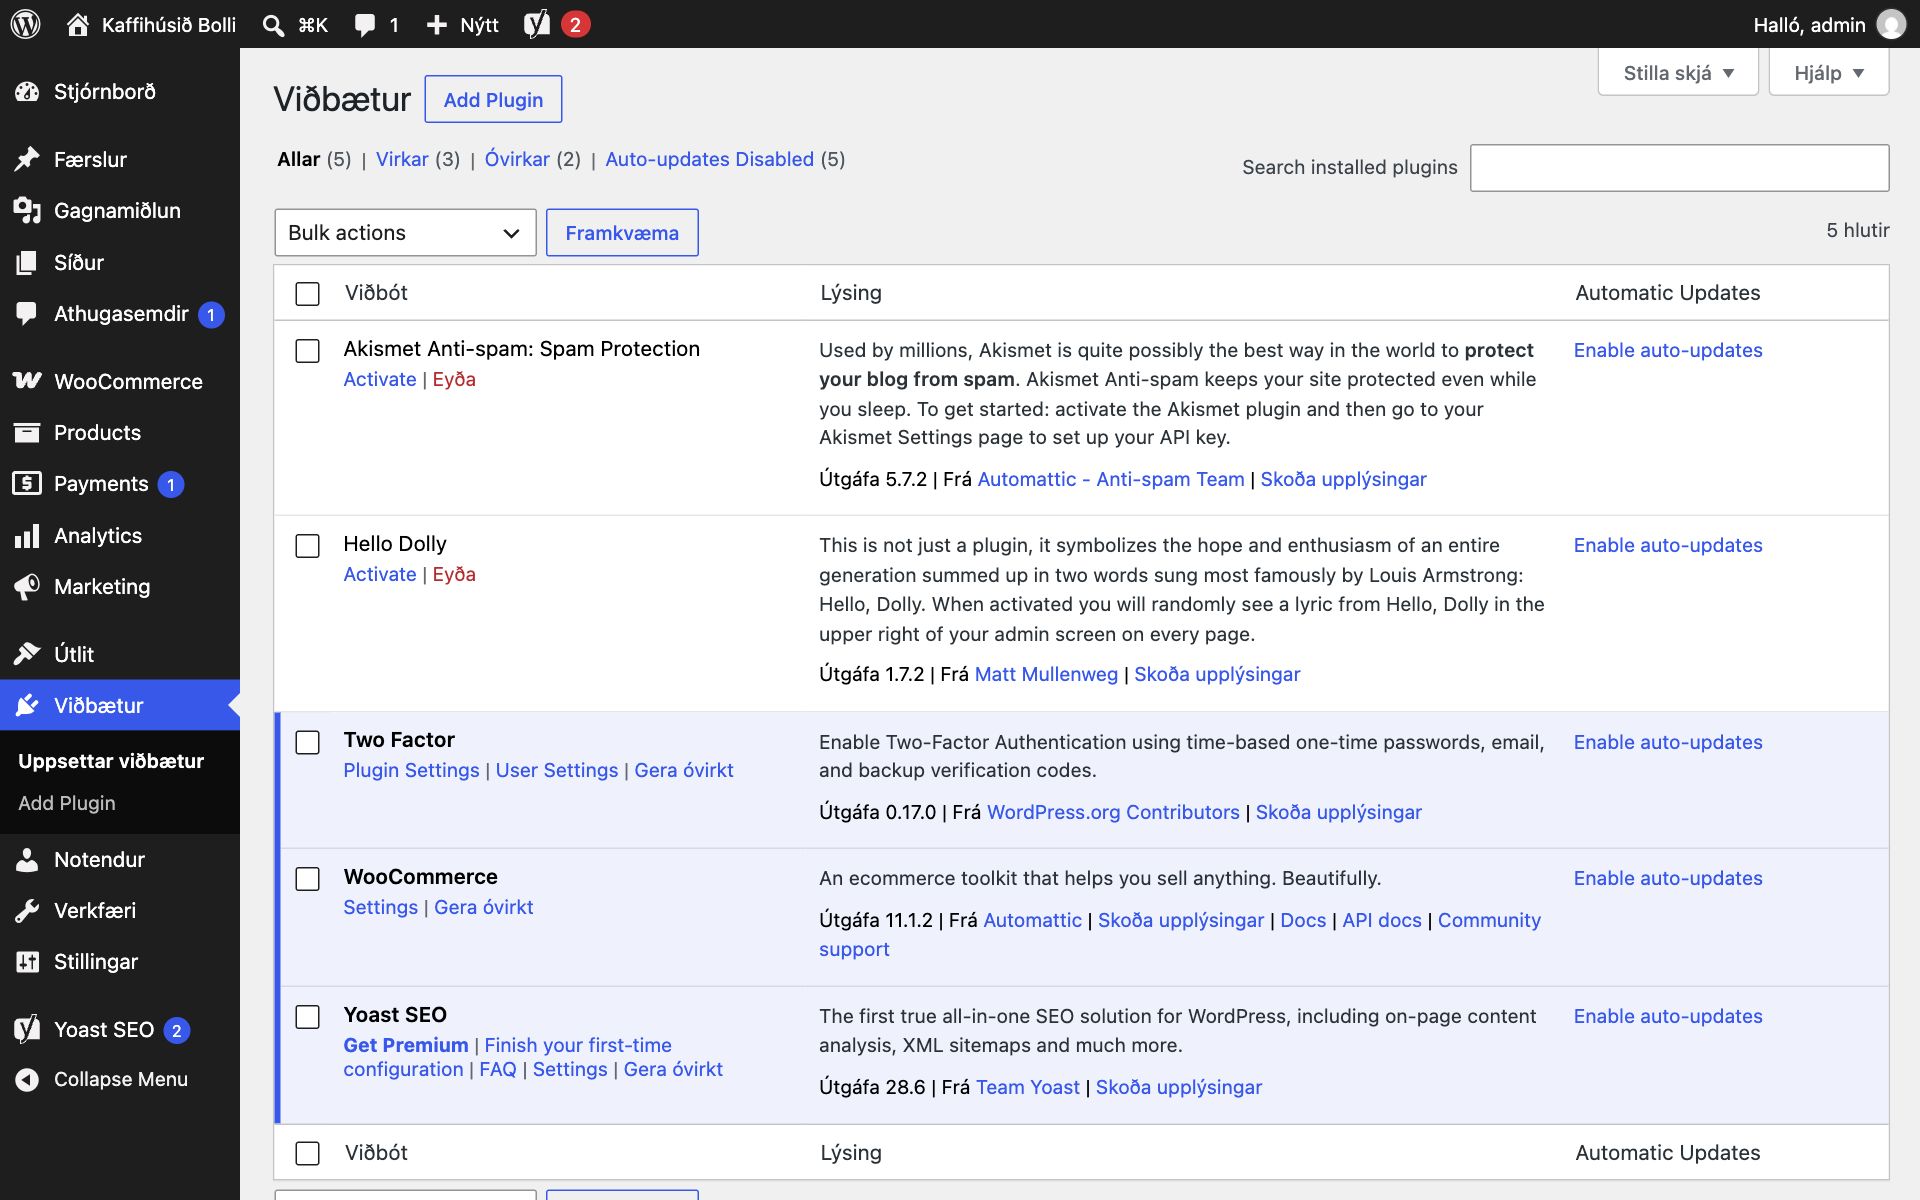1920x1200 pixels.
Task: Activate the Akismet Anti-spam plugin
Action: click(380, 379)
